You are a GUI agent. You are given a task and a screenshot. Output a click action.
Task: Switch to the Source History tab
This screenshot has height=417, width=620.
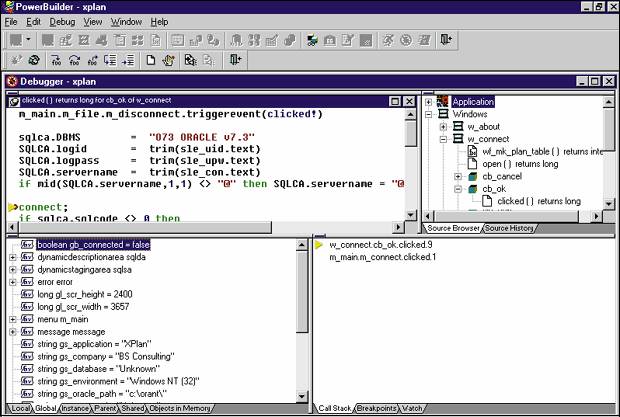(509, 228)
